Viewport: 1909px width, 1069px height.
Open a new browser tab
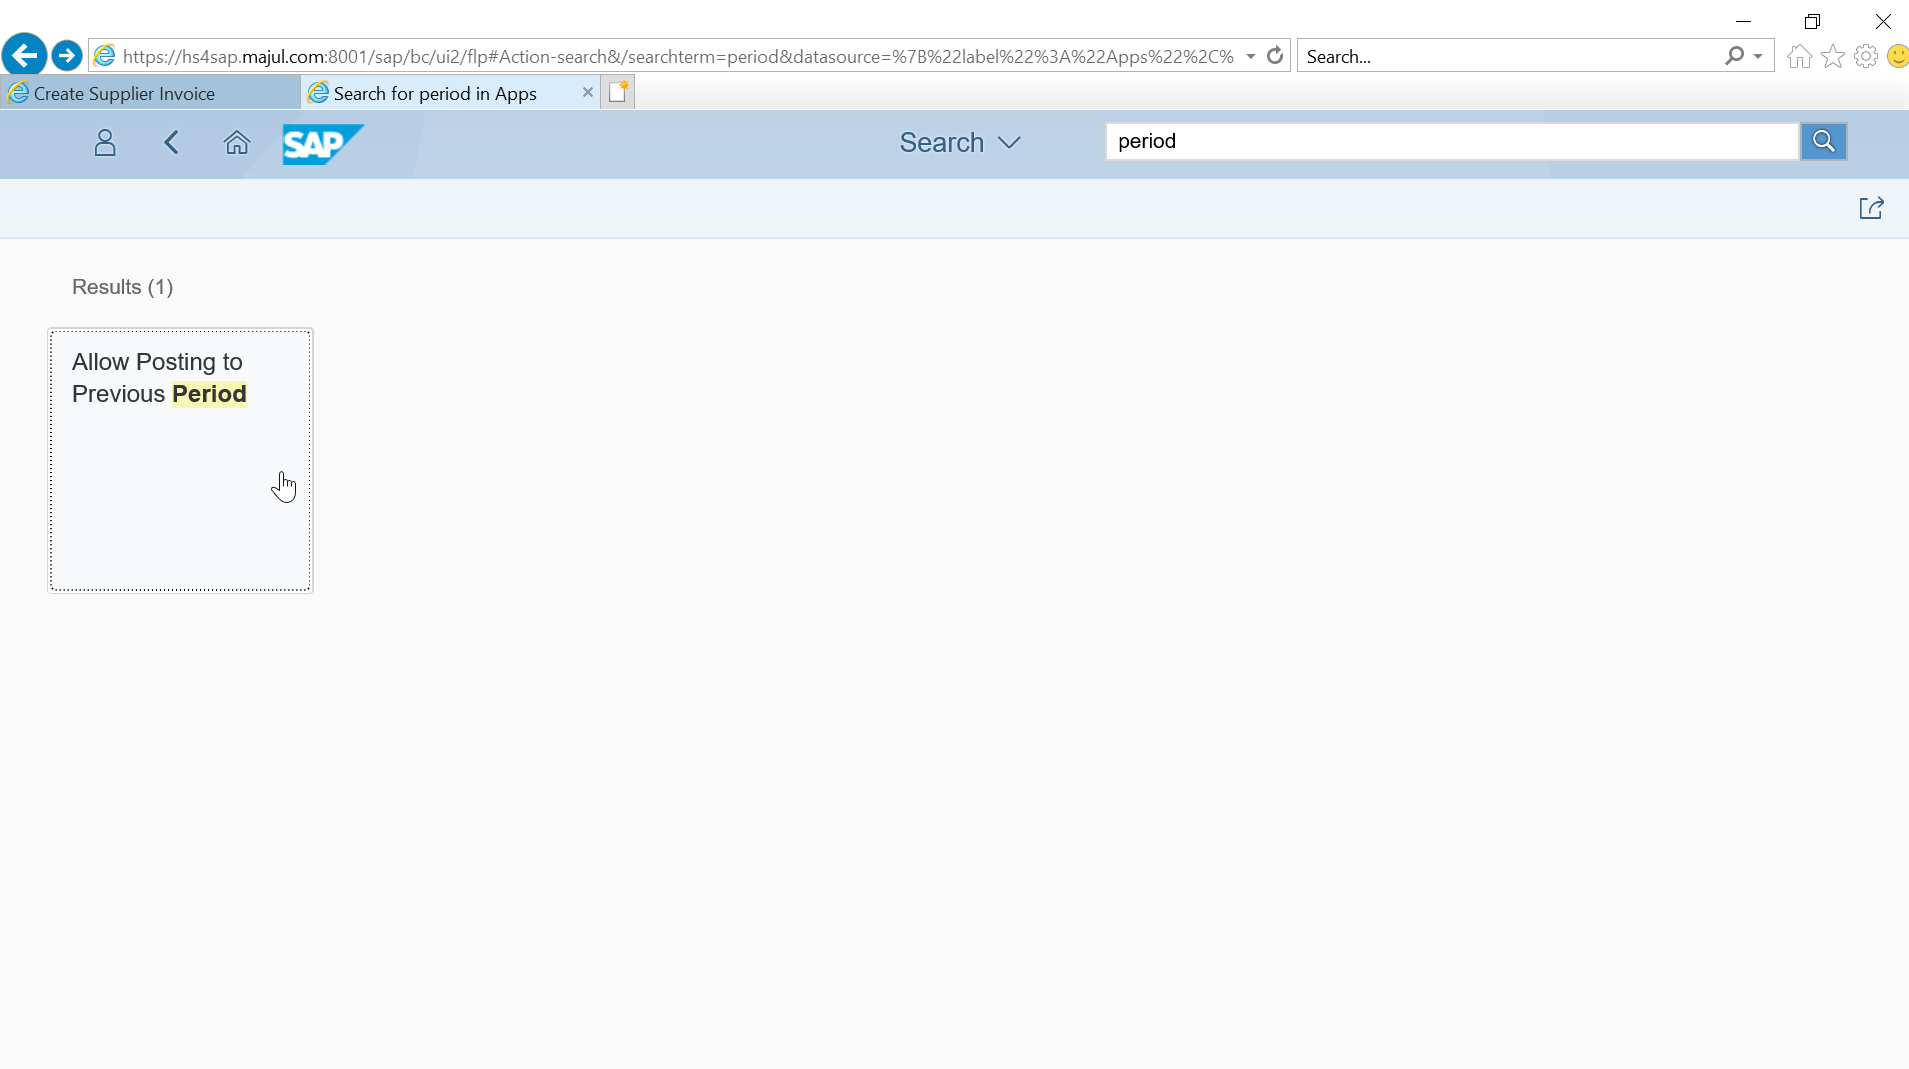(618, 91)
